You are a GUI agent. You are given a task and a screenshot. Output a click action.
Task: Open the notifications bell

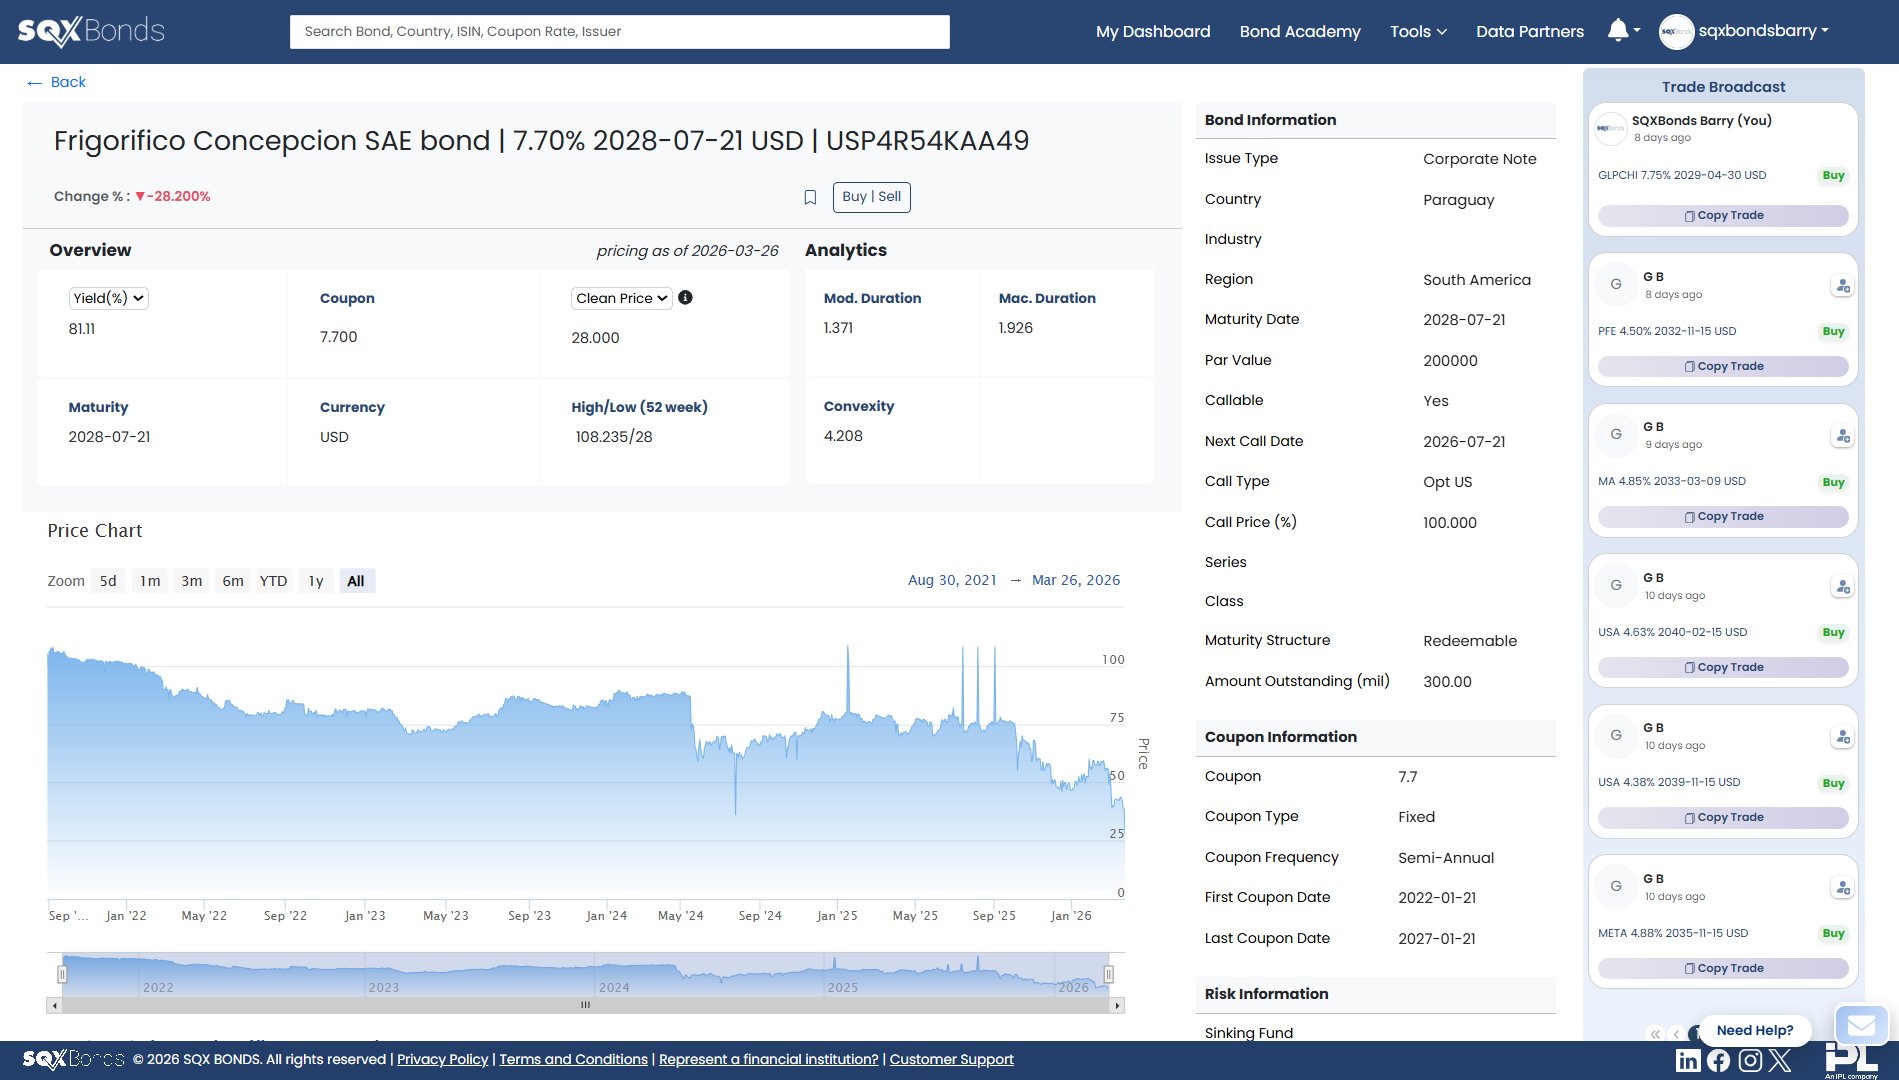point(1617,30)
